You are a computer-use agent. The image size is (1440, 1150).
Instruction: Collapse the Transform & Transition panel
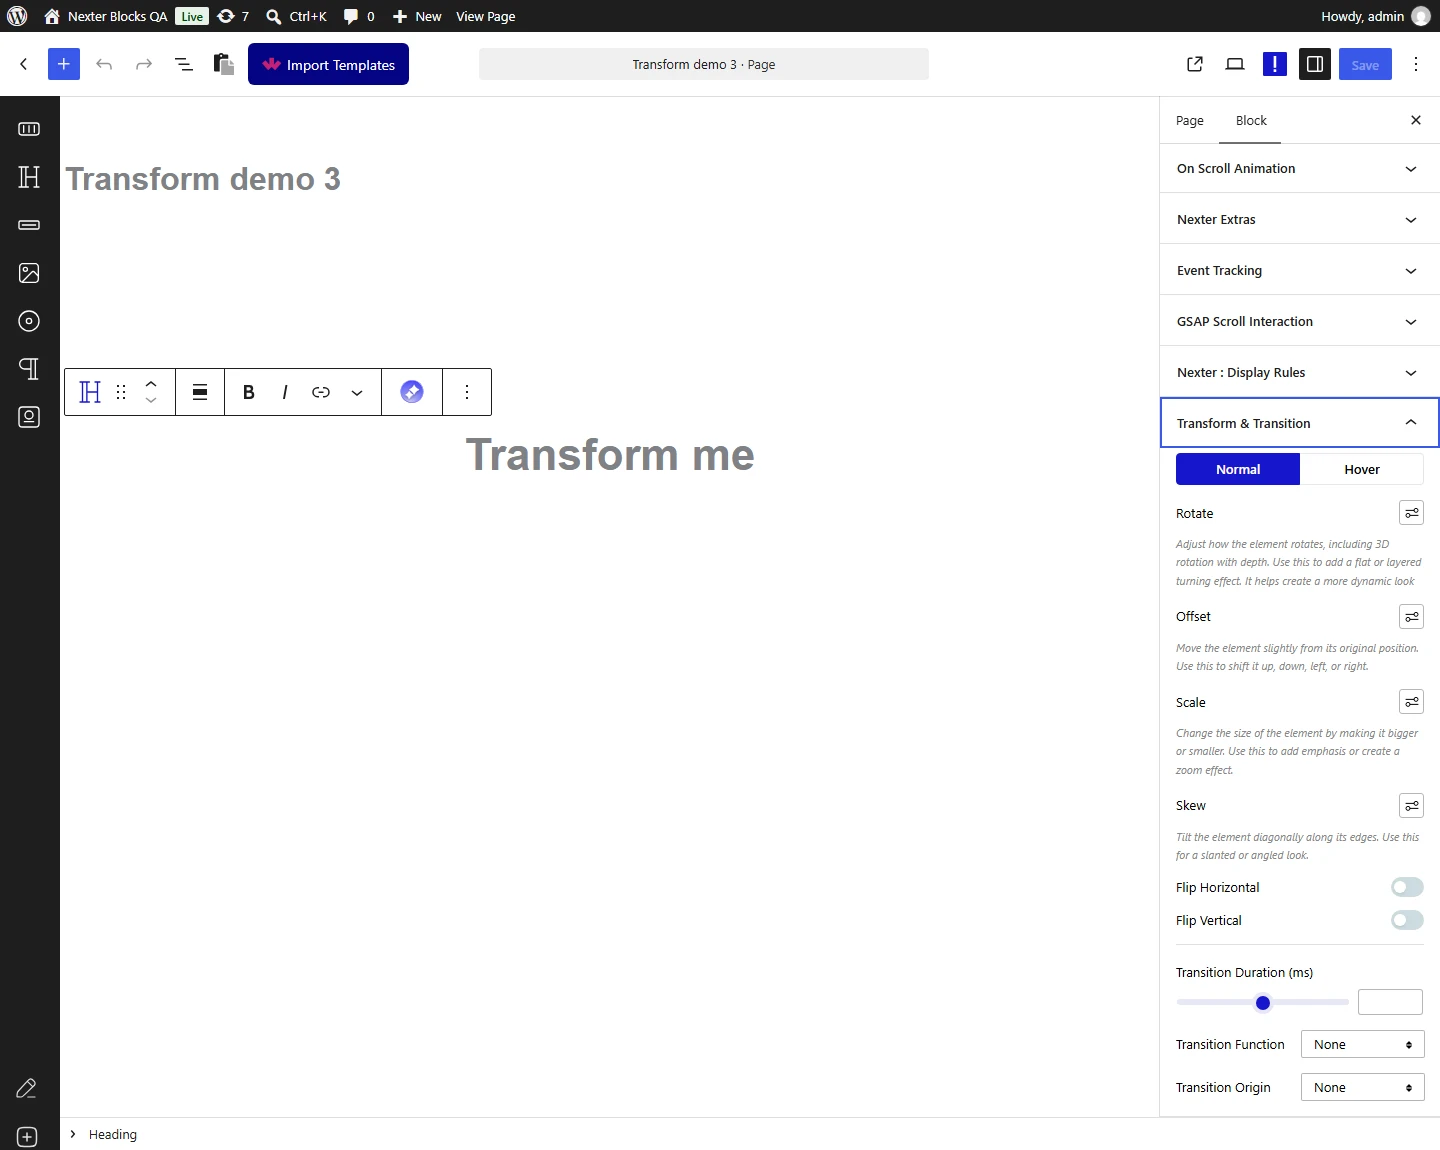point(1300,423)
